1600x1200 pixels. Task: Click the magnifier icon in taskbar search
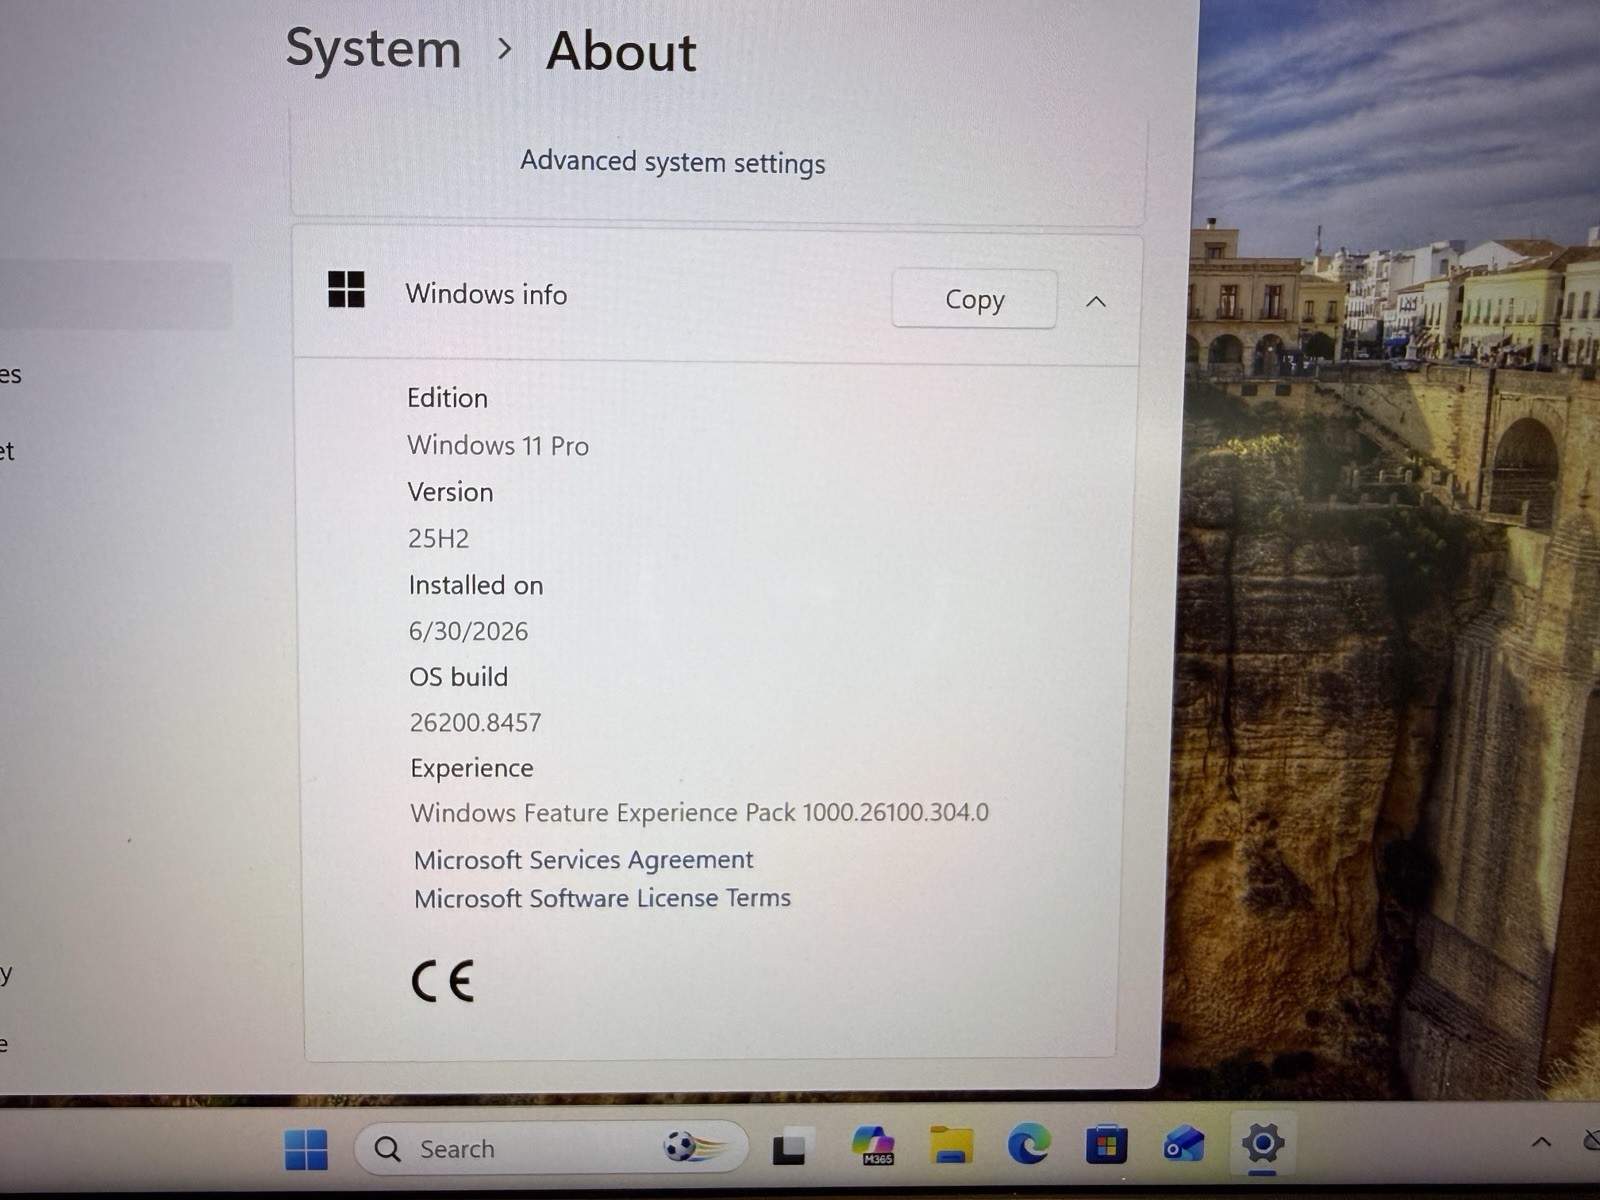[388, 1149]
